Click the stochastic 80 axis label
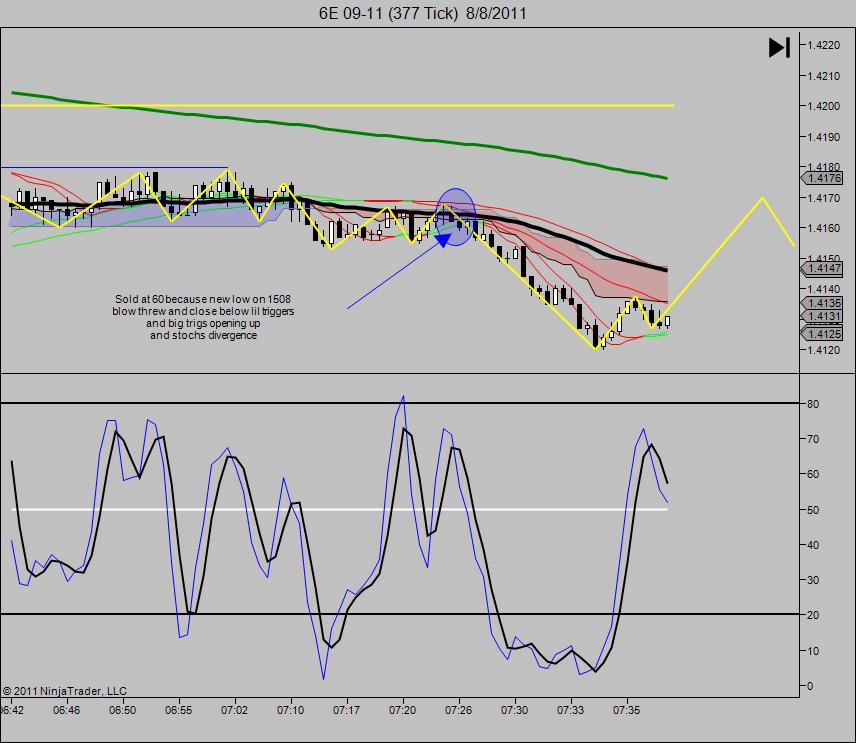 tap(813, 404)
